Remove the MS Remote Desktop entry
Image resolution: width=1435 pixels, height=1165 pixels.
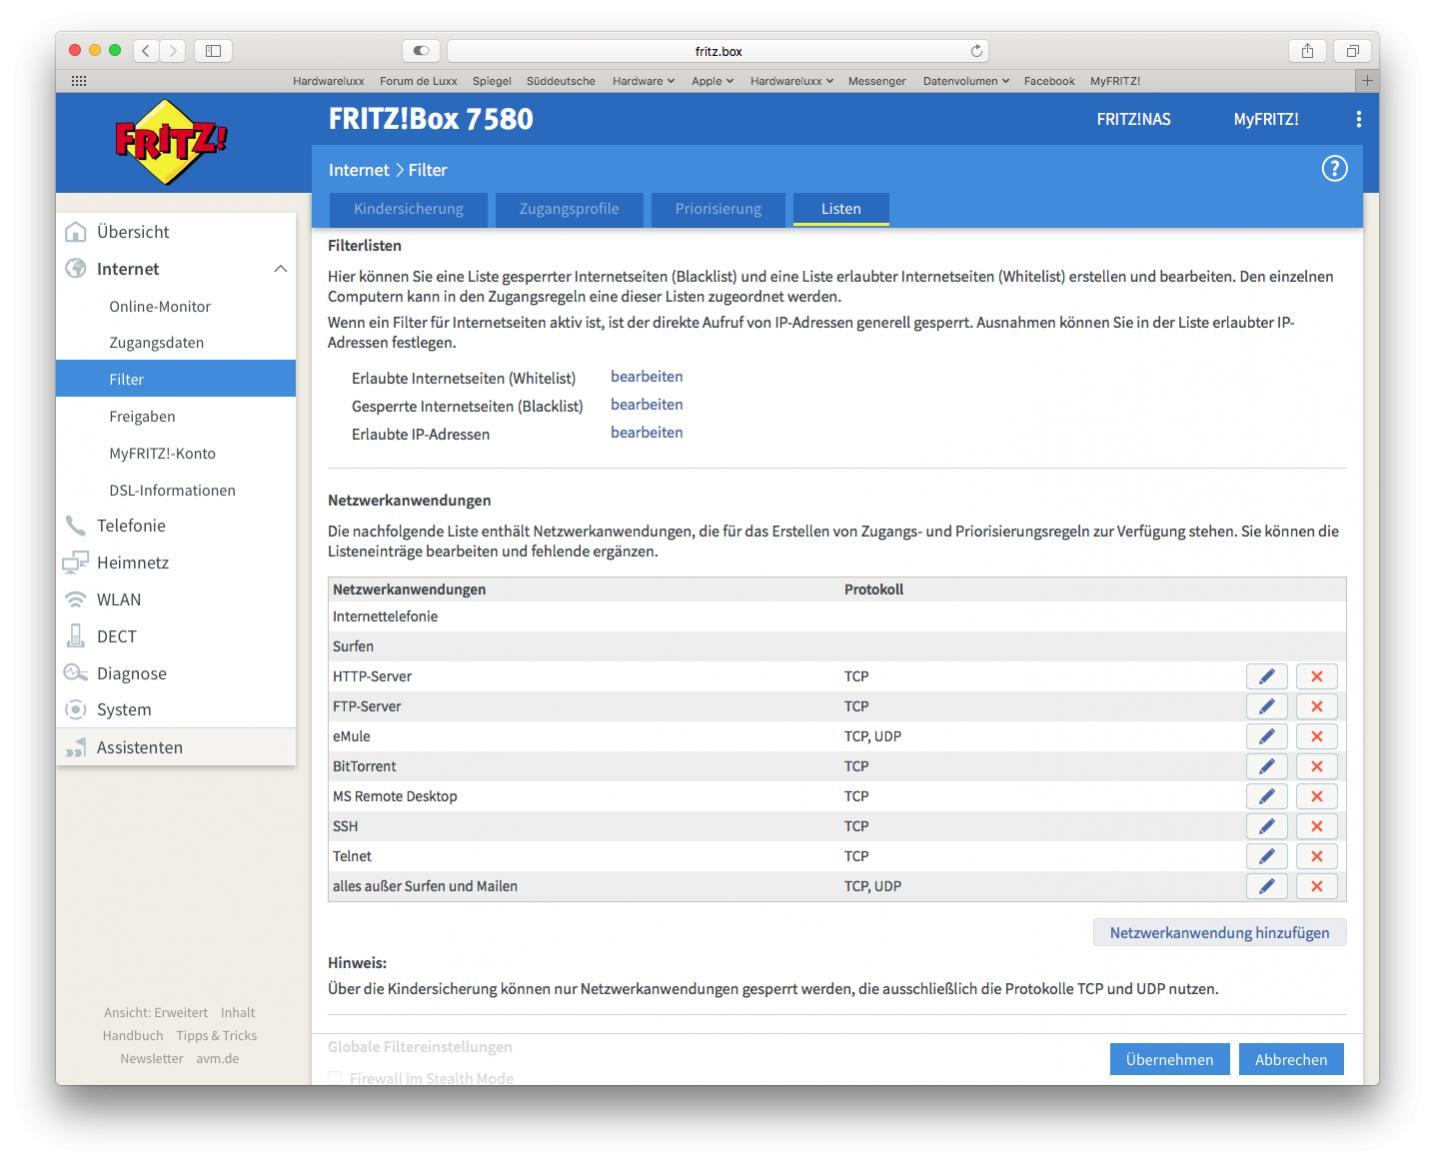coord(1316,797)
